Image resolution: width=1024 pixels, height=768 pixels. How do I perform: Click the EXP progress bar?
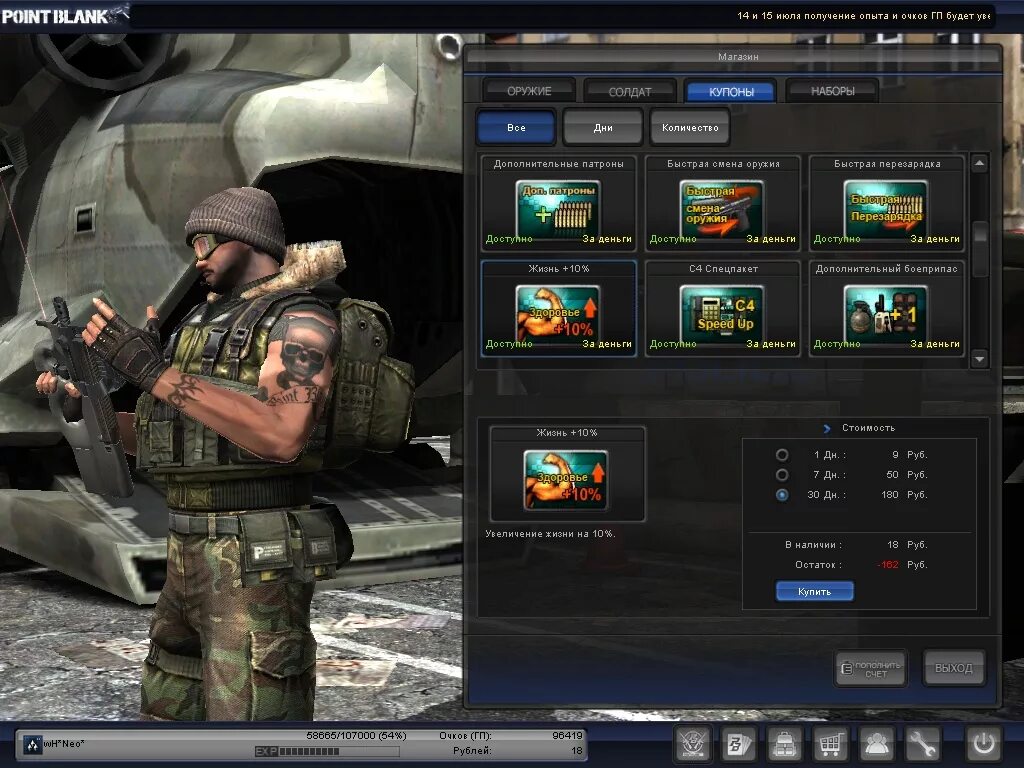point(327,752)
